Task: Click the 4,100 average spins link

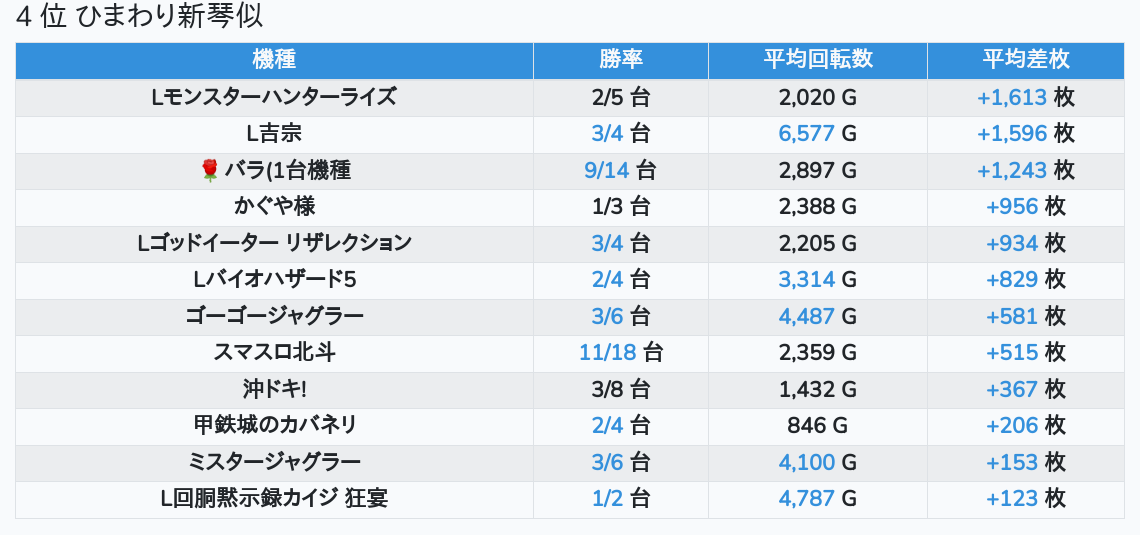Action: tap(806, 462)
